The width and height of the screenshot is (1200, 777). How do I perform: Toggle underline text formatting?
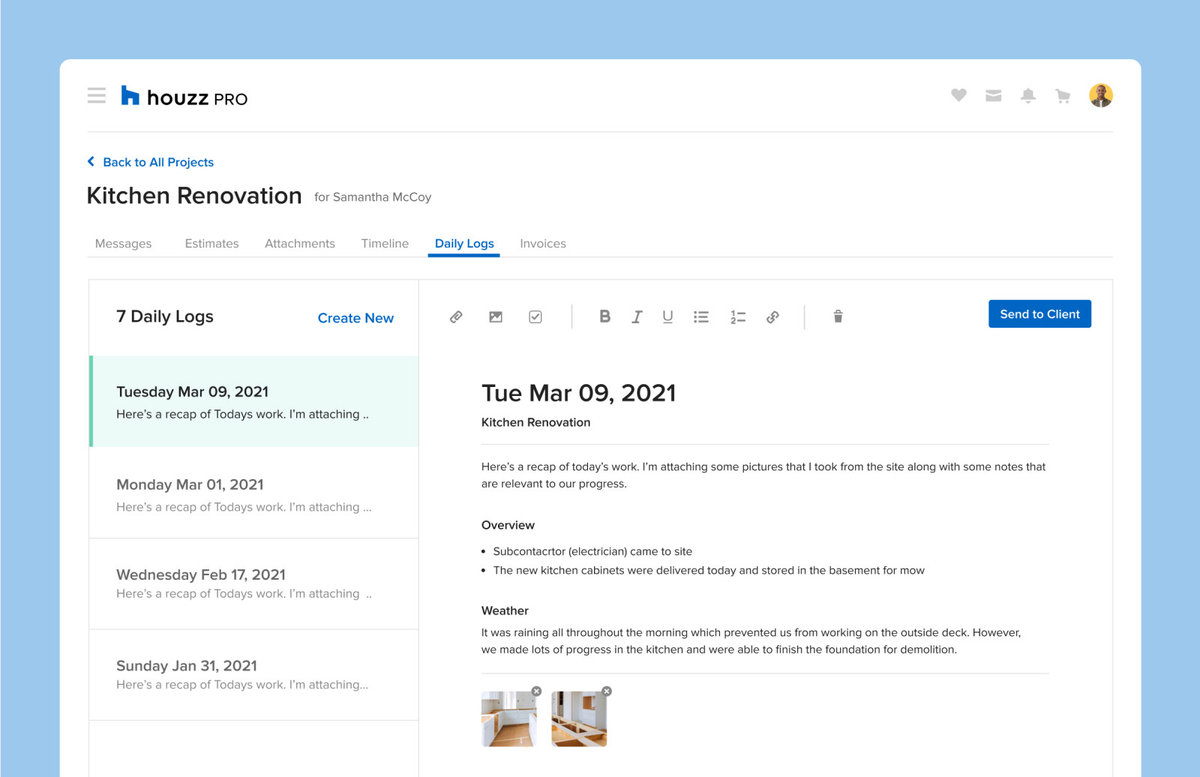tap(668, 316)
